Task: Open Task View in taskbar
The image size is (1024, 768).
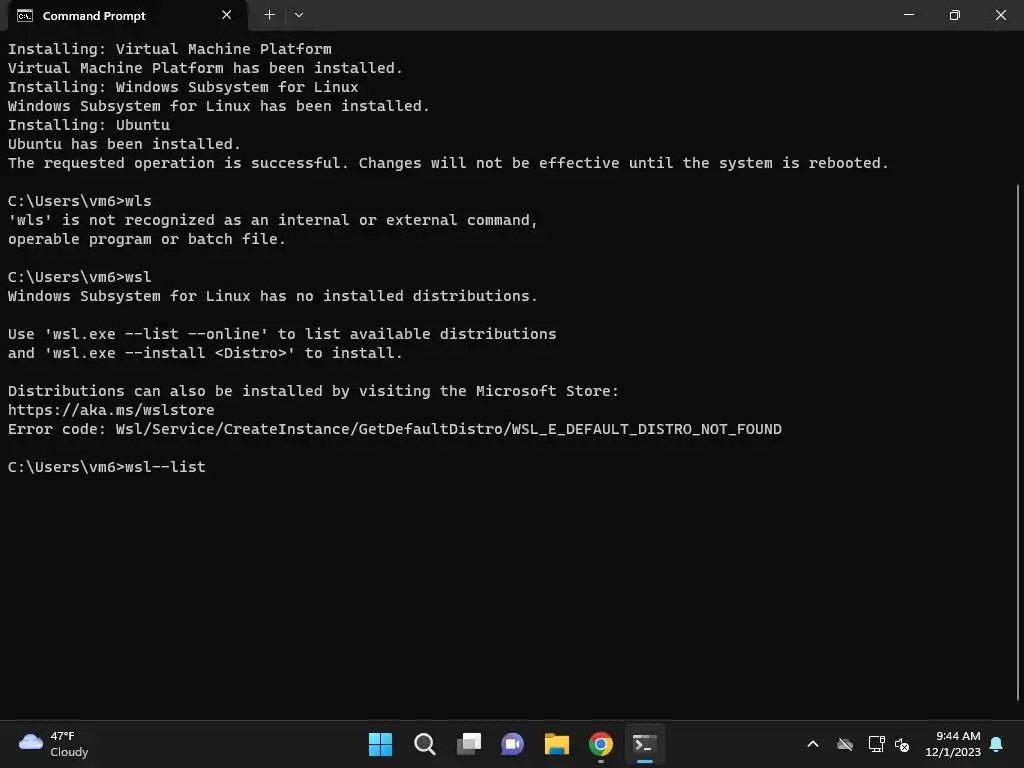Action: point(469,744)
